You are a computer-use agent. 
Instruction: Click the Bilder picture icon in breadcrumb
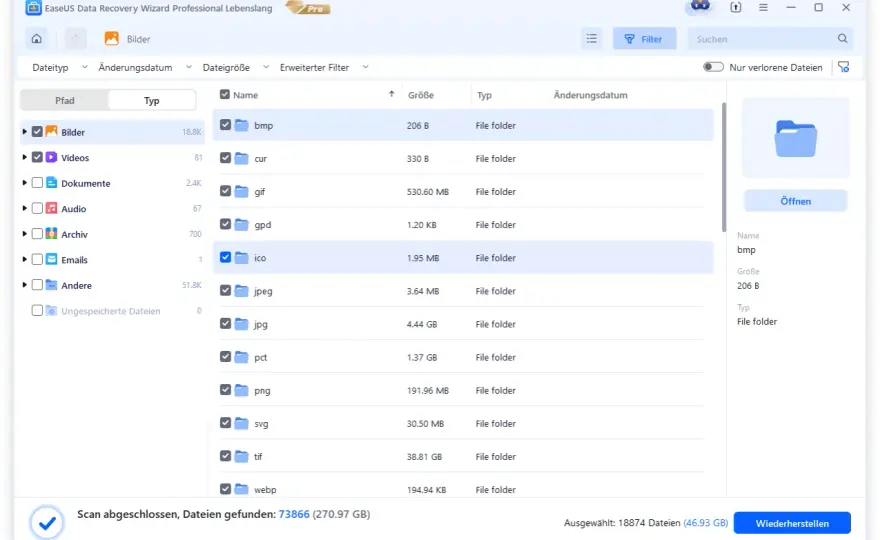click(112, 38)
